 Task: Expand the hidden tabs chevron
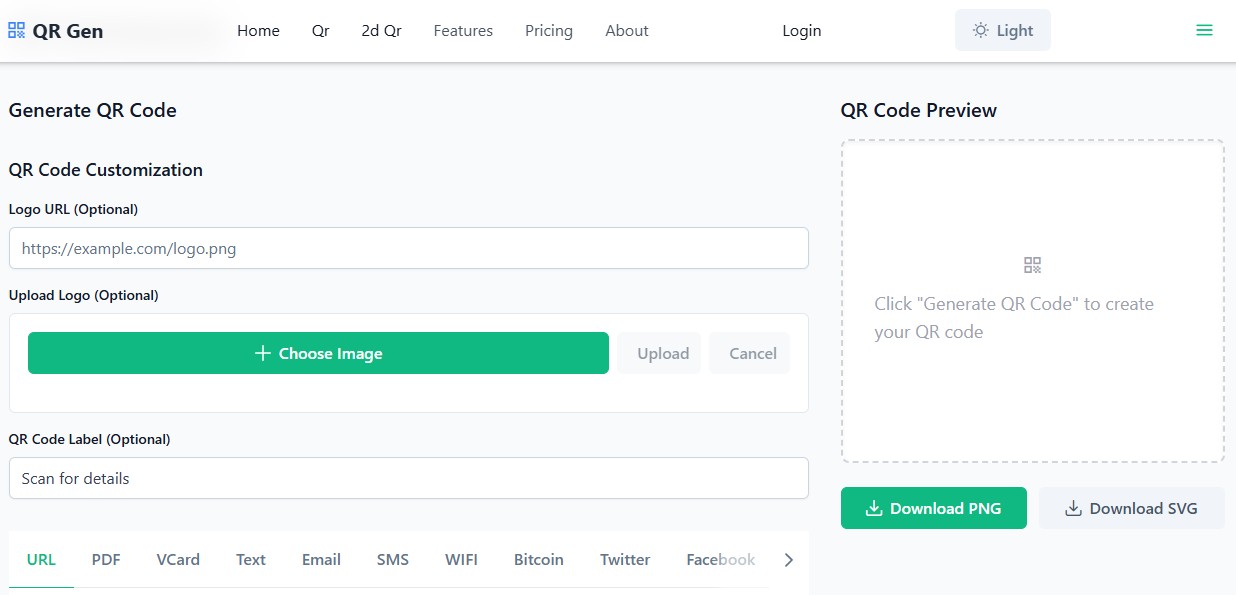(788, 560)
